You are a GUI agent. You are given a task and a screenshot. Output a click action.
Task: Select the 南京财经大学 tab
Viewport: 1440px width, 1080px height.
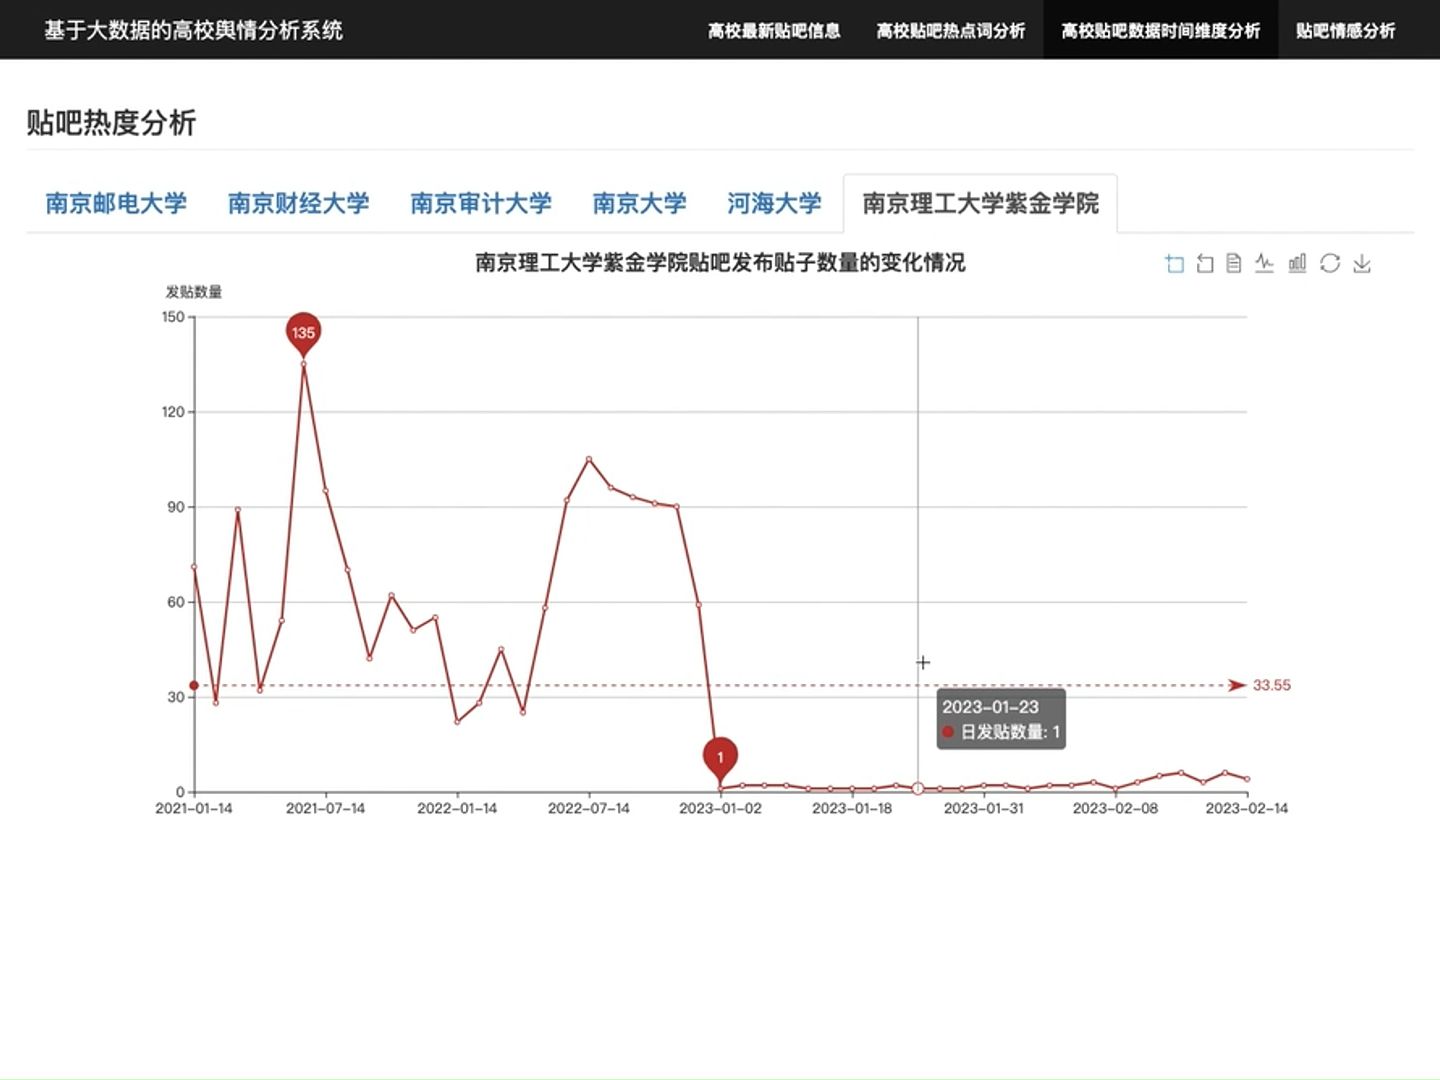[x=298, y=203]
